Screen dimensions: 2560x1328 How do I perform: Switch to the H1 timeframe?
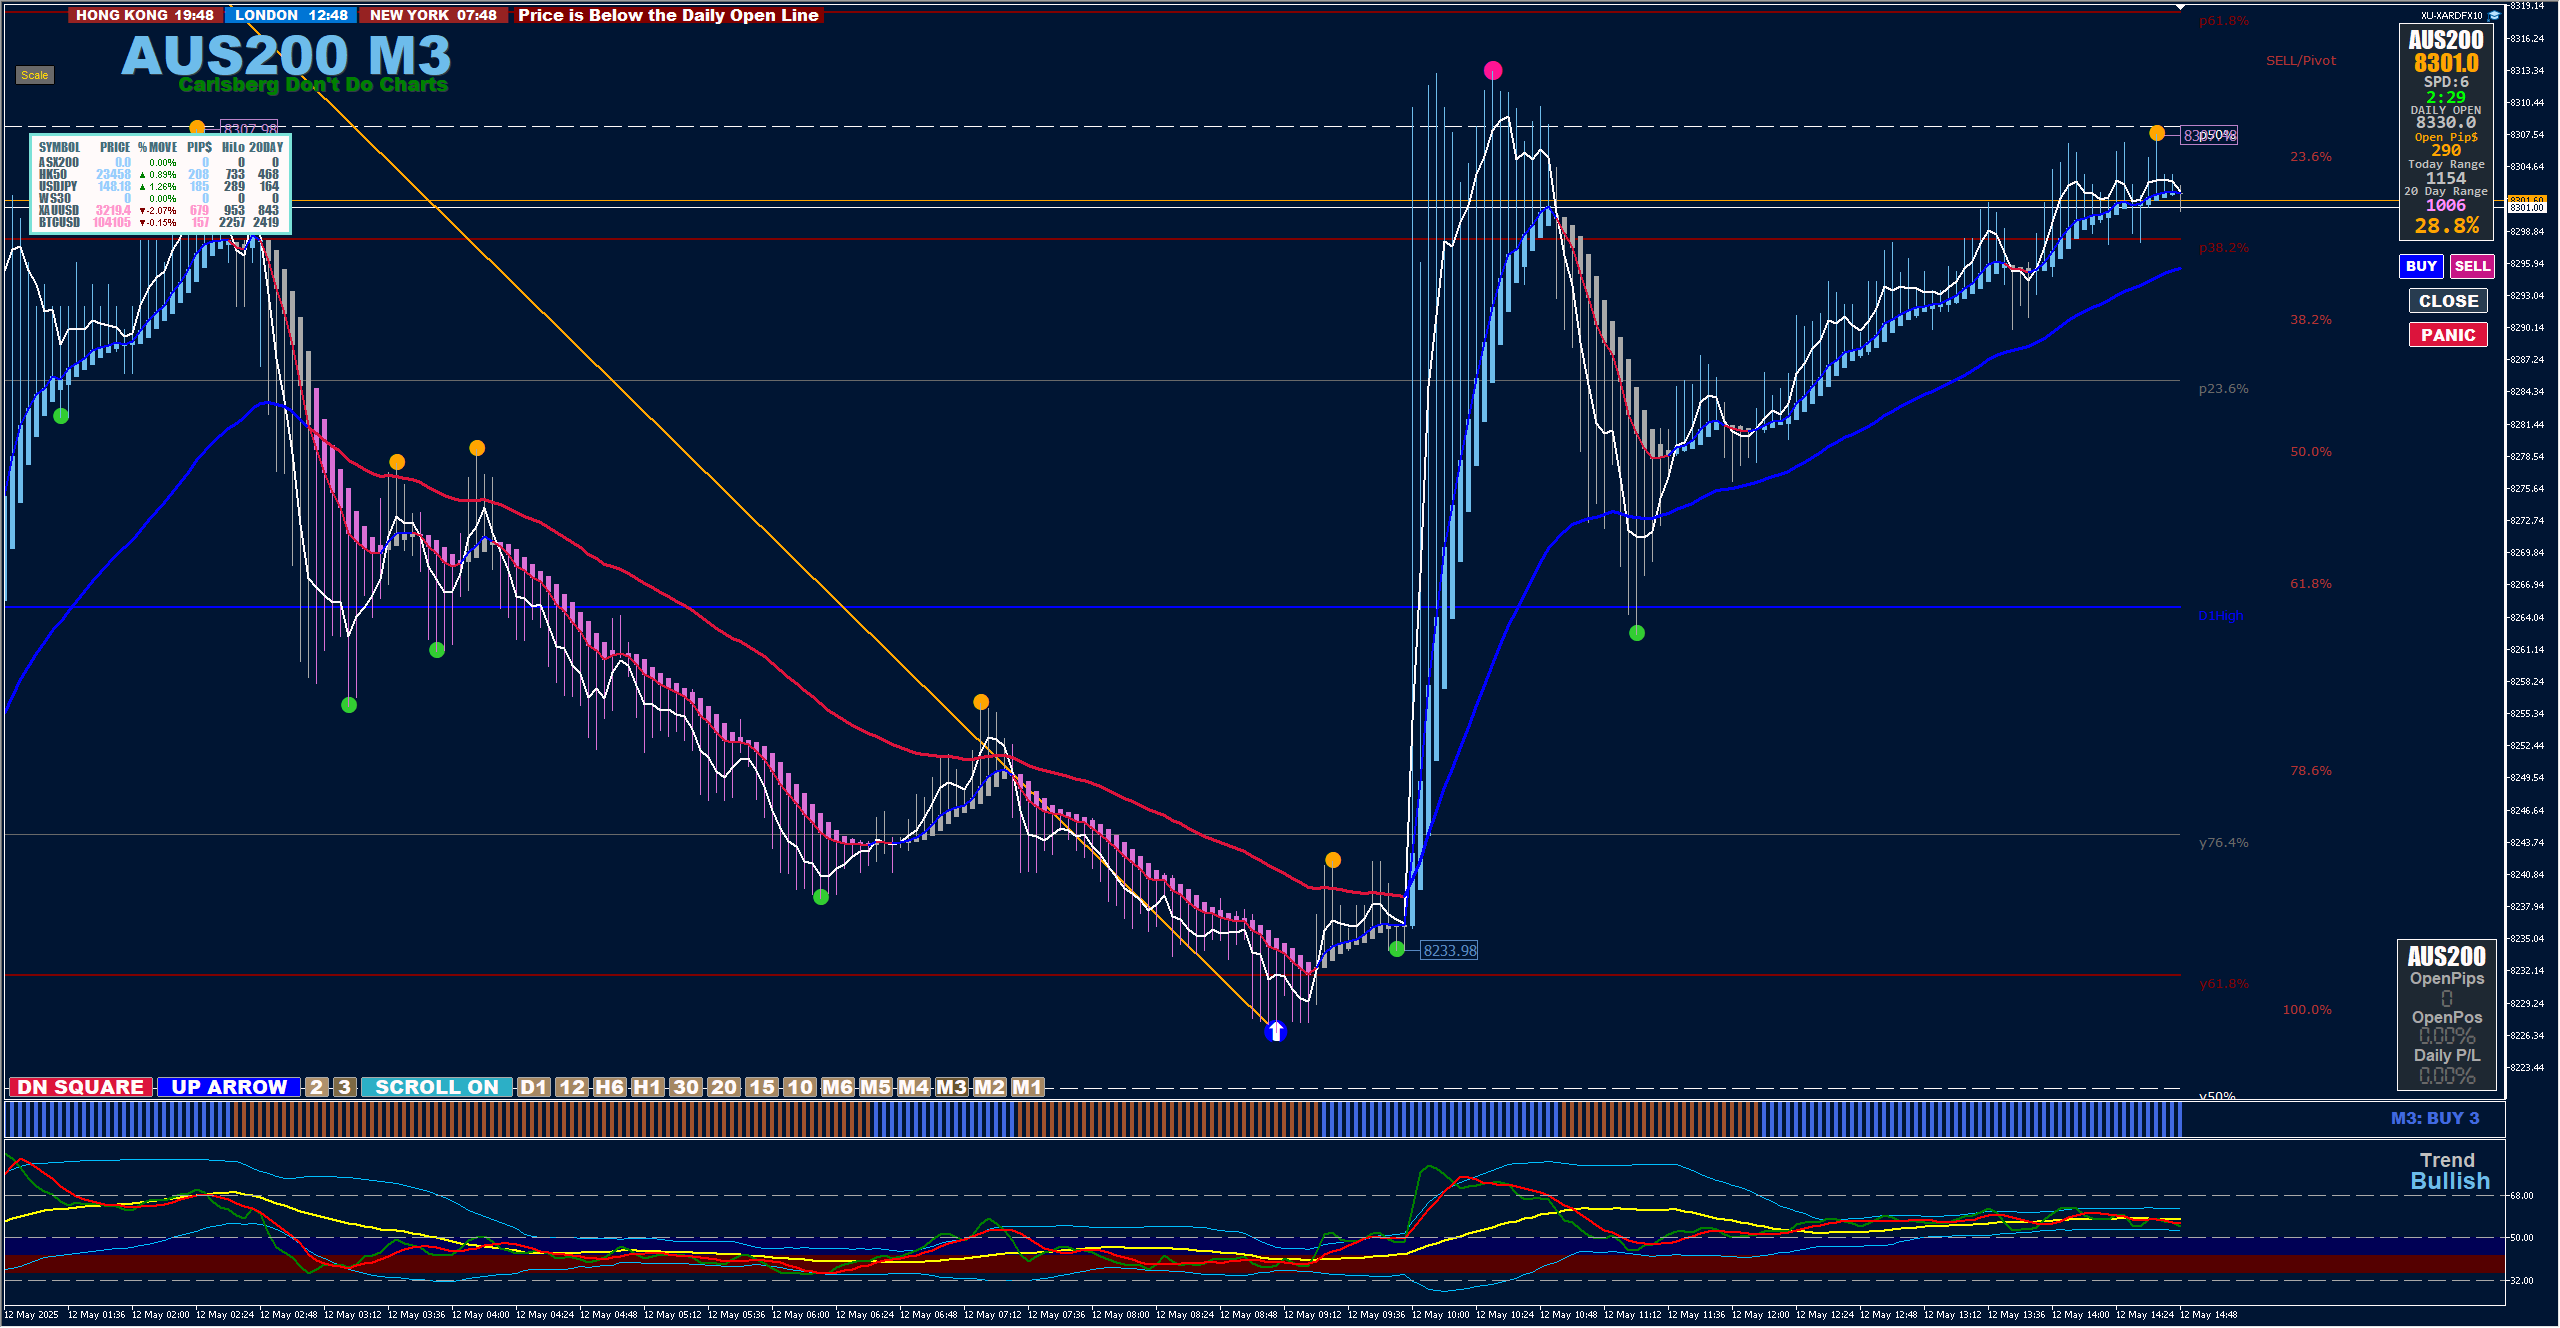coord(648,1087)
